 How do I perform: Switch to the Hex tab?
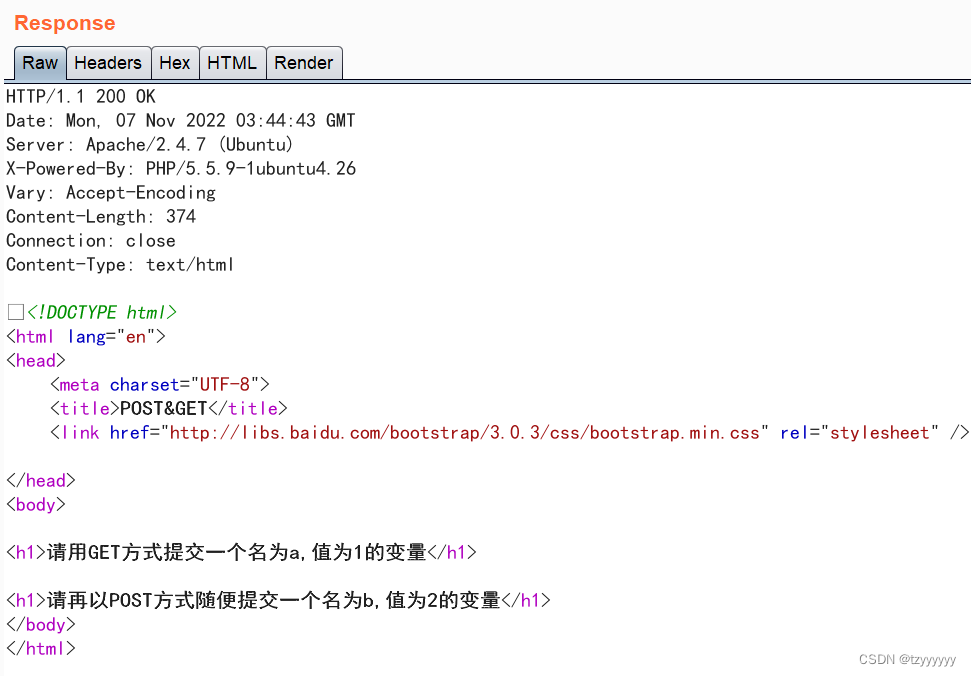175,62
